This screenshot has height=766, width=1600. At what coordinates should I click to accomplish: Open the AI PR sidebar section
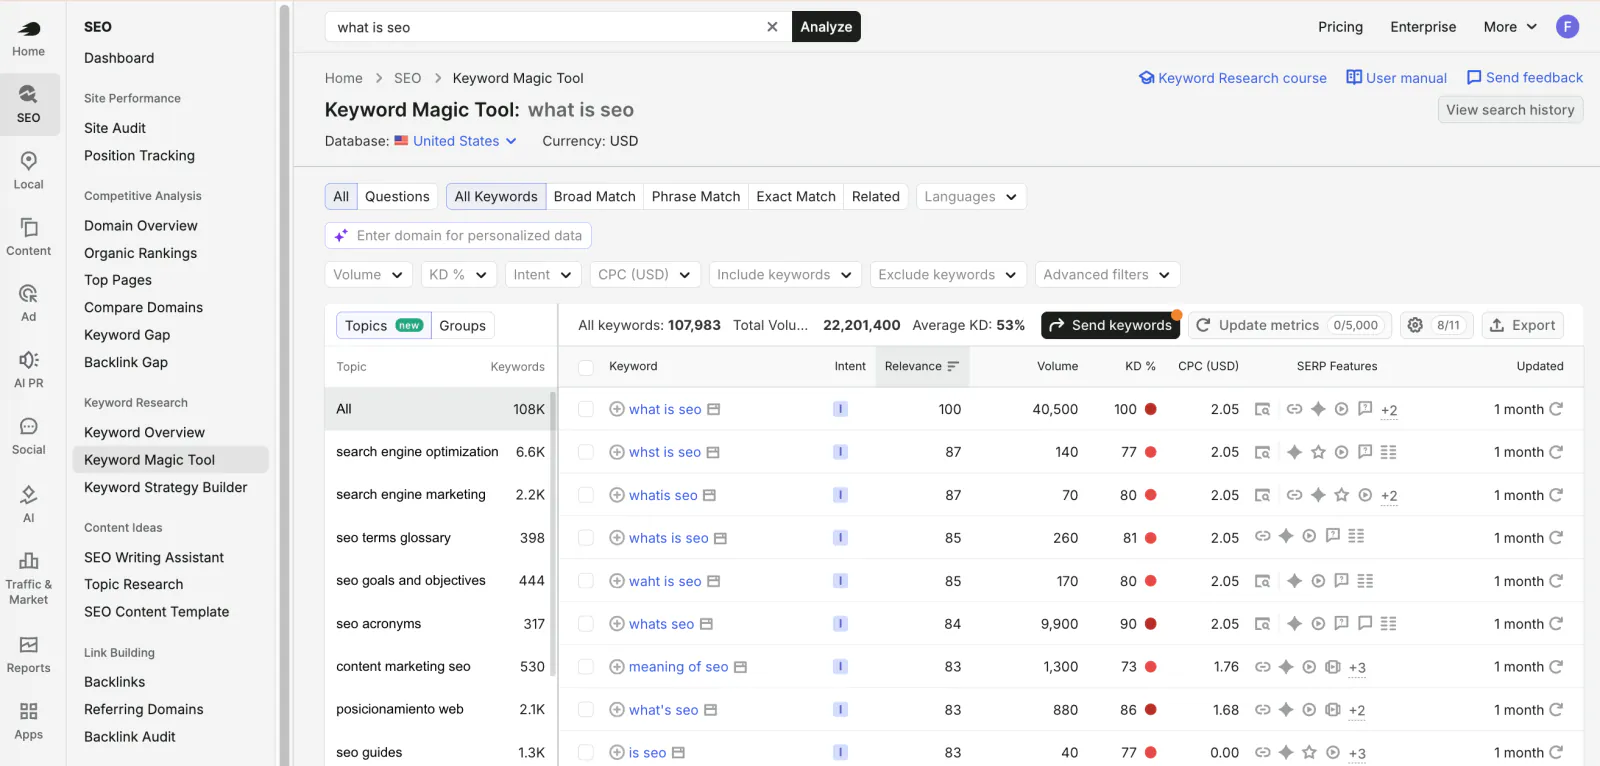[x=28, y=369]
